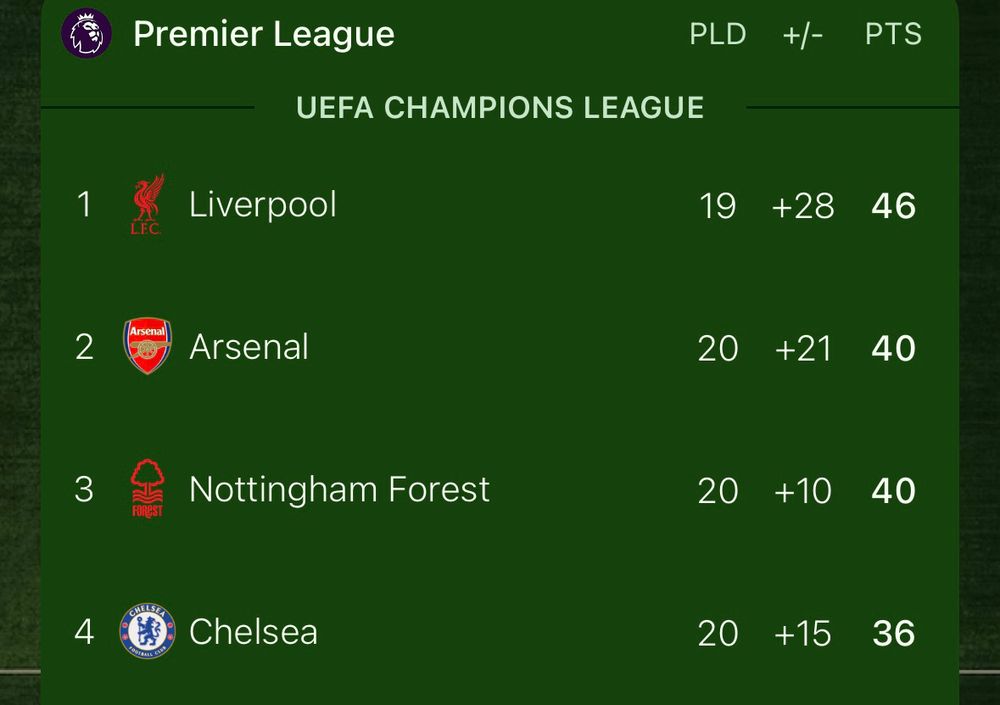Select the Arsenal club badge

(147, 346)
